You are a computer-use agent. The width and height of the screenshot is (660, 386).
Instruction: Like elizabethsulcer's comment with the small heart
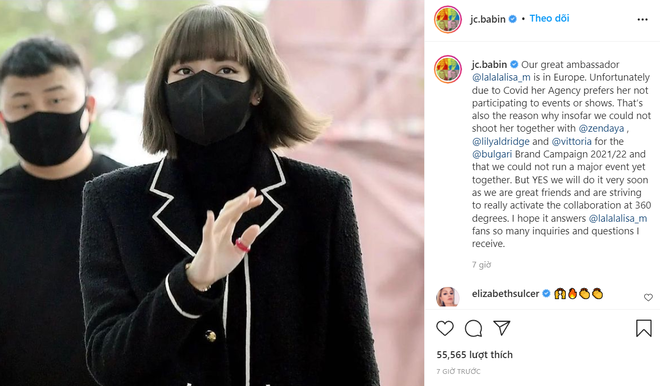tap(648, 298)
